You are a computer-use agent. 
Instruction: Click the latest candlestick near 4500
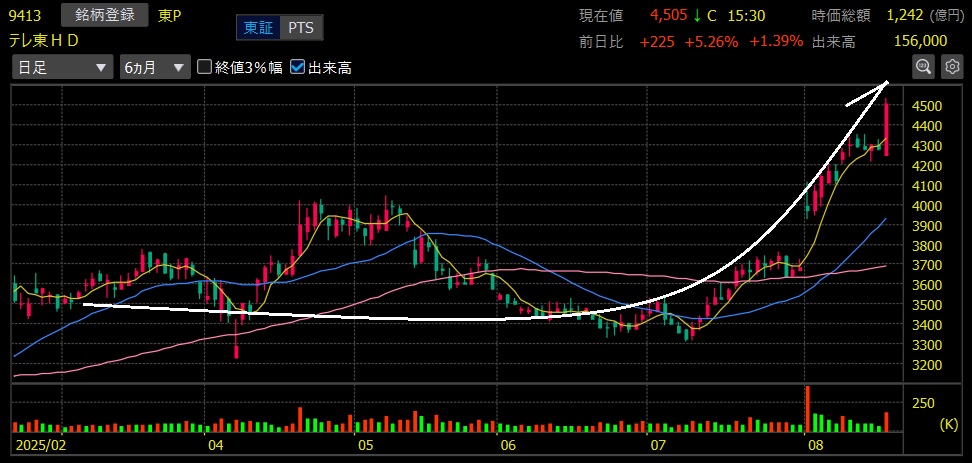click(886, 125)
